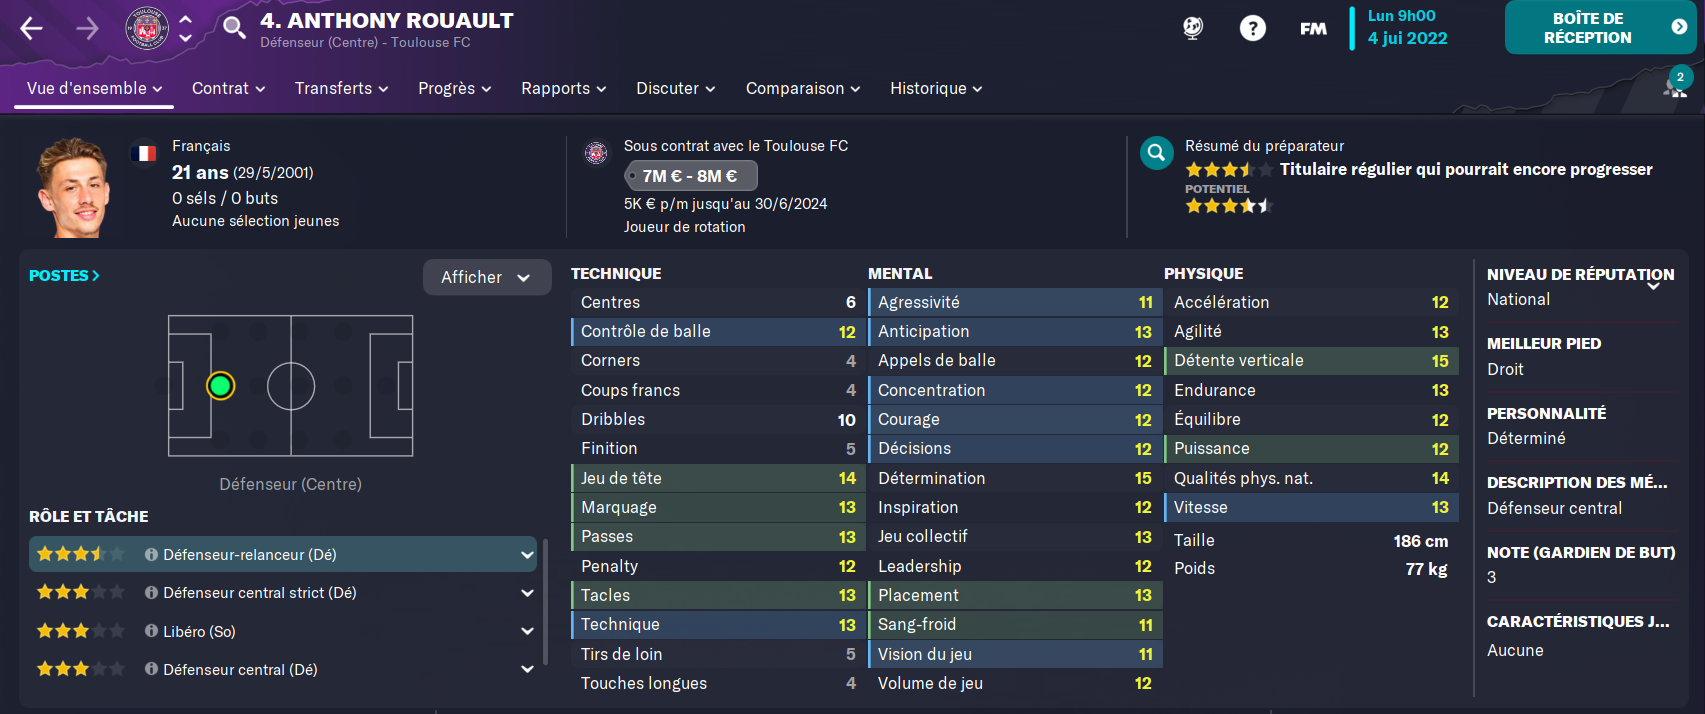Open the help question mark icon

[x=1253, y=28]
